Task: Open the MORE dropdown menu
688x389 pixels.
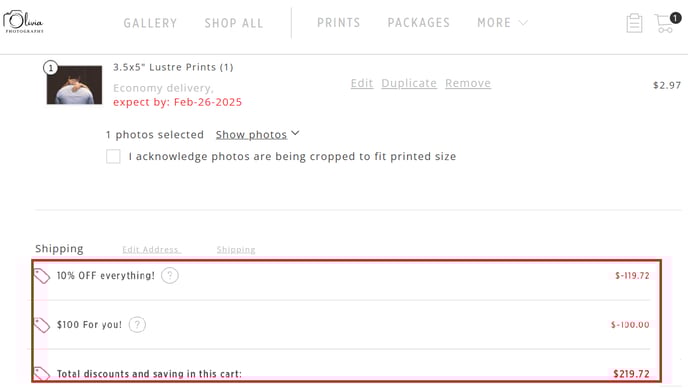Action: (502, 23)
